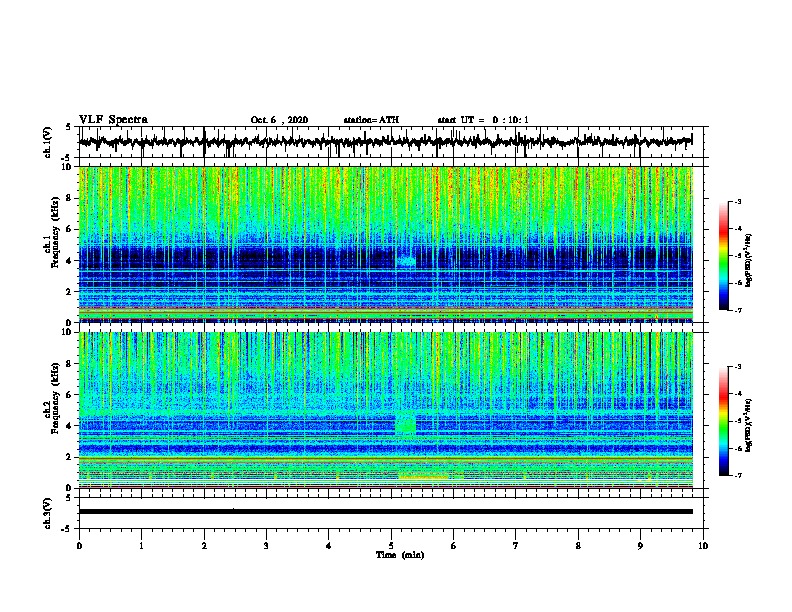Image resolution: width=792 pixels, height=612 pixels.
Task: Click the date "Oct. 6, 2020"
Action: [279, 120]
